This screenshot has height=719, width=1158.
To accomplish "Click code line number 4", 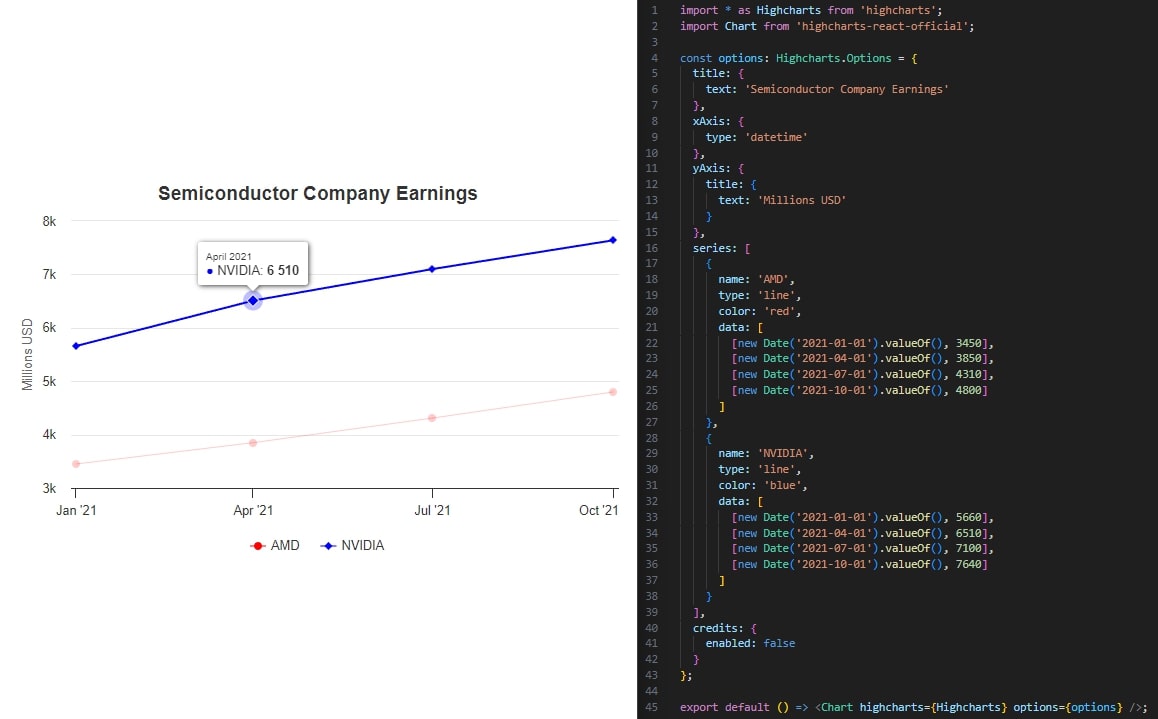I will point(654,58).
